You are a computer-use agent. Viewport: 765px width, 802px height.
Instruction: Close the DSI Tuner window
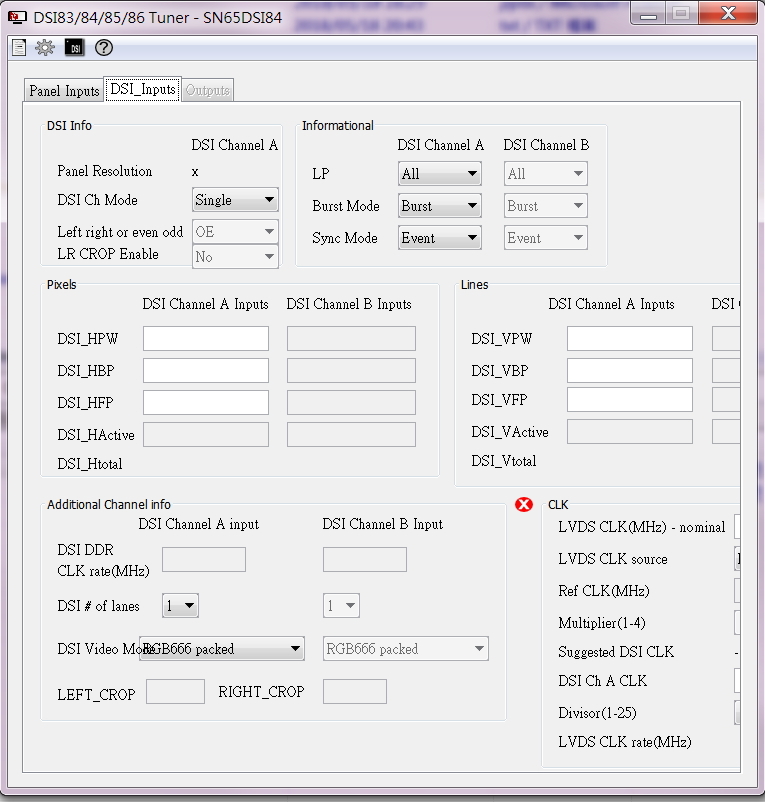click(728, 14)
